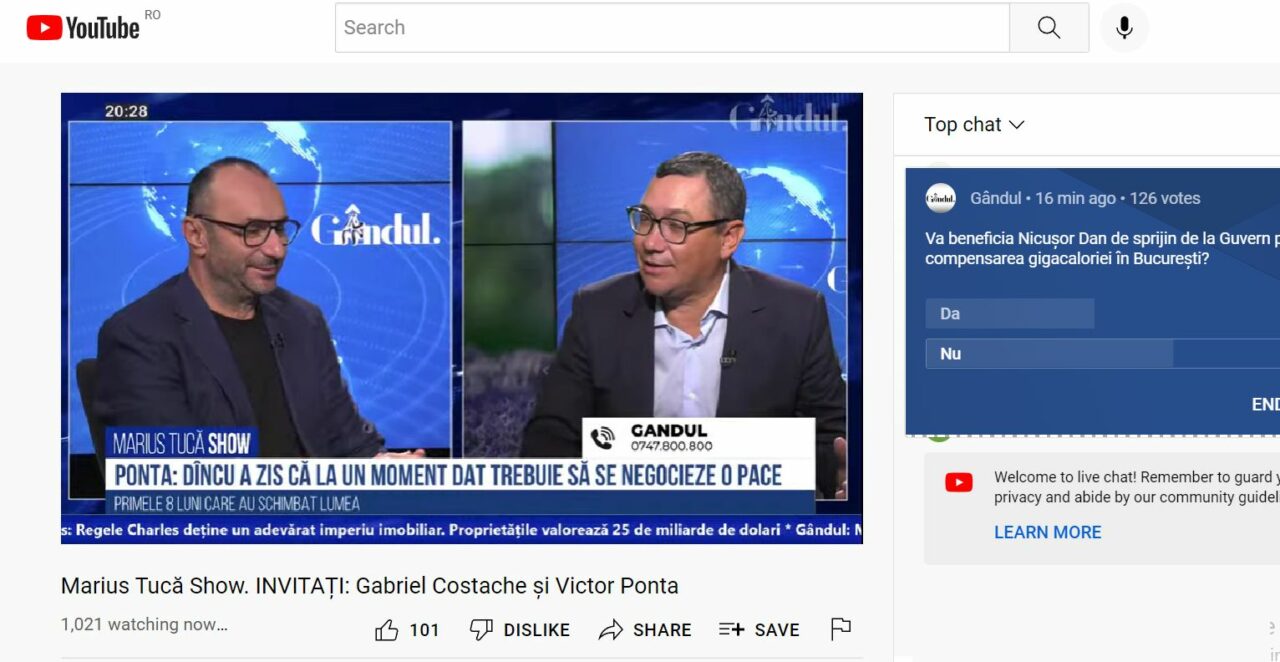Click the poll question text
1280x662 pixels.
[x=1102, y=248]
